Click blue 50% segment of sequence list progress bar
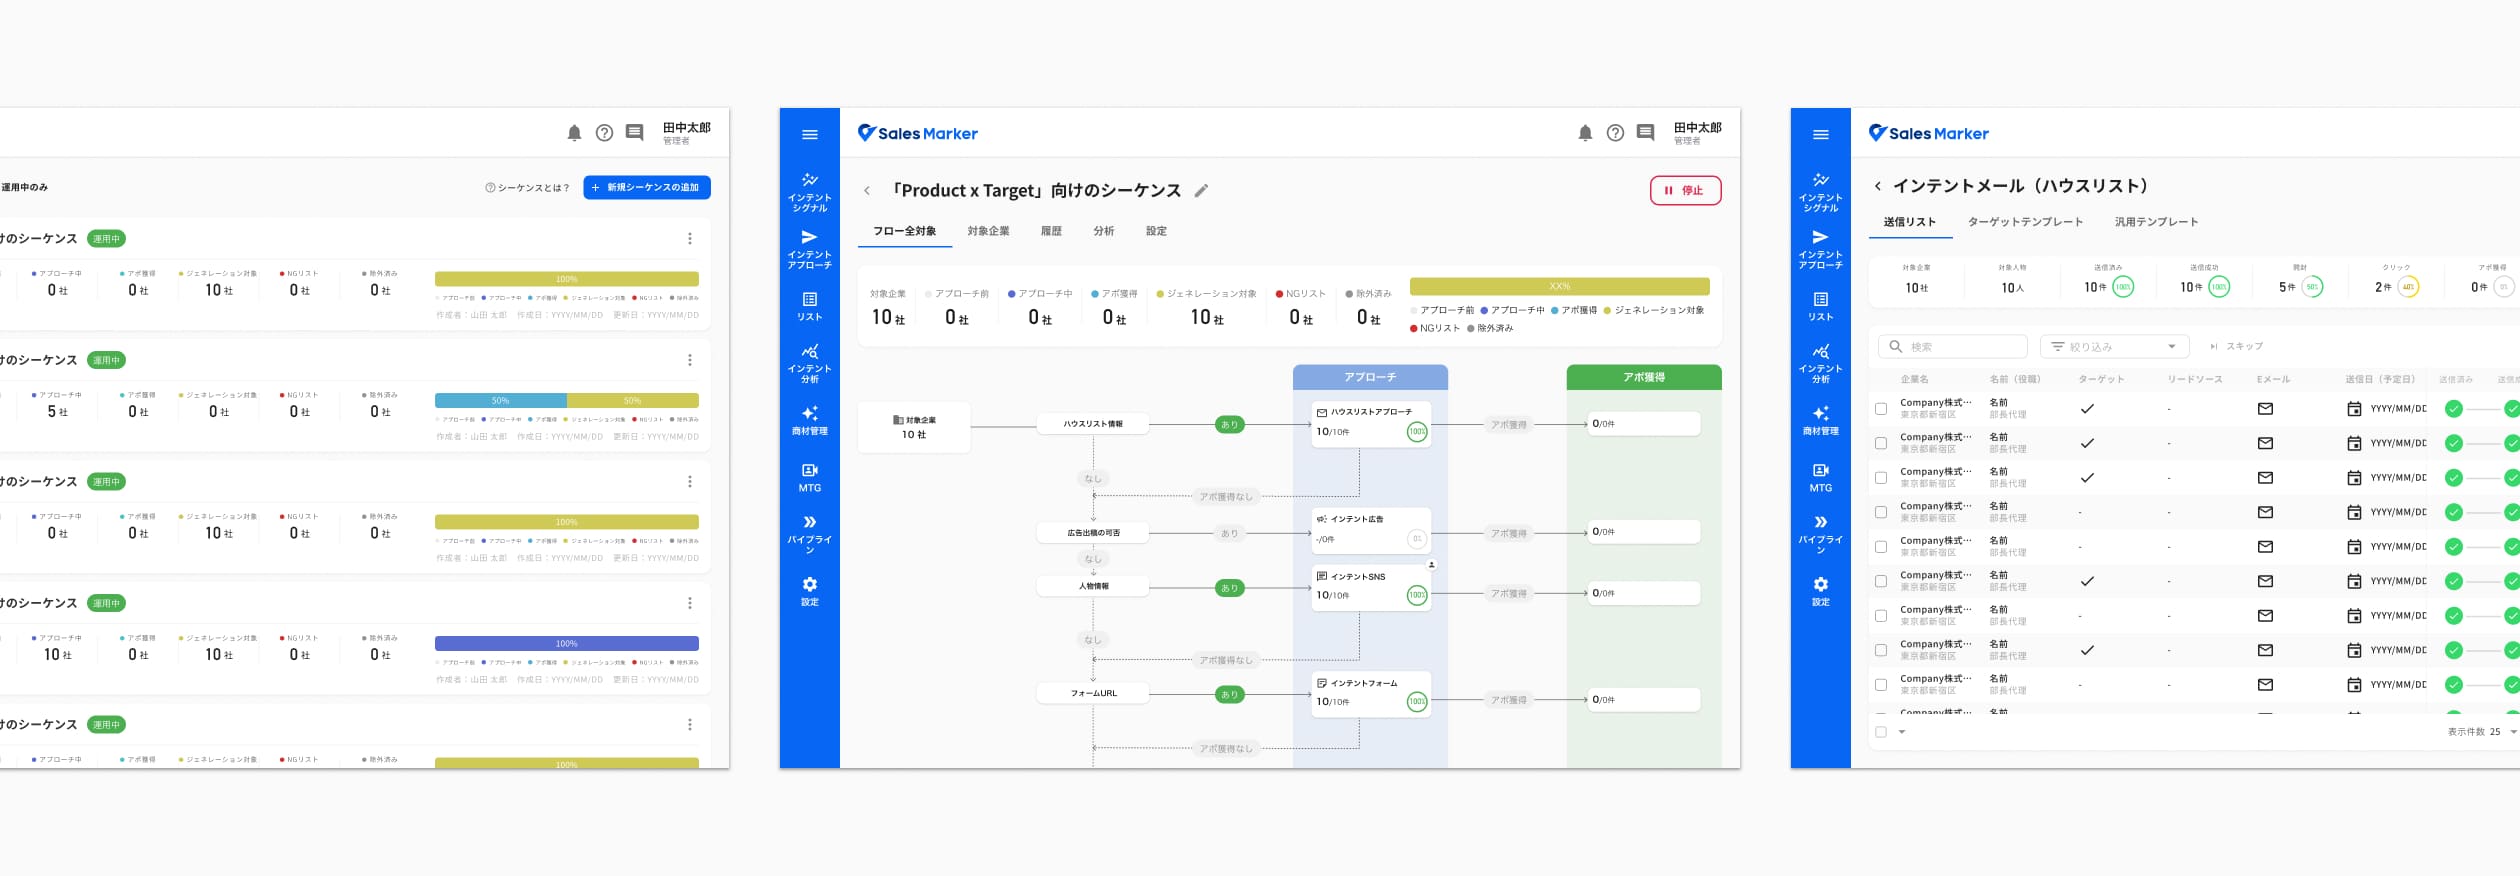 (500, 400)
